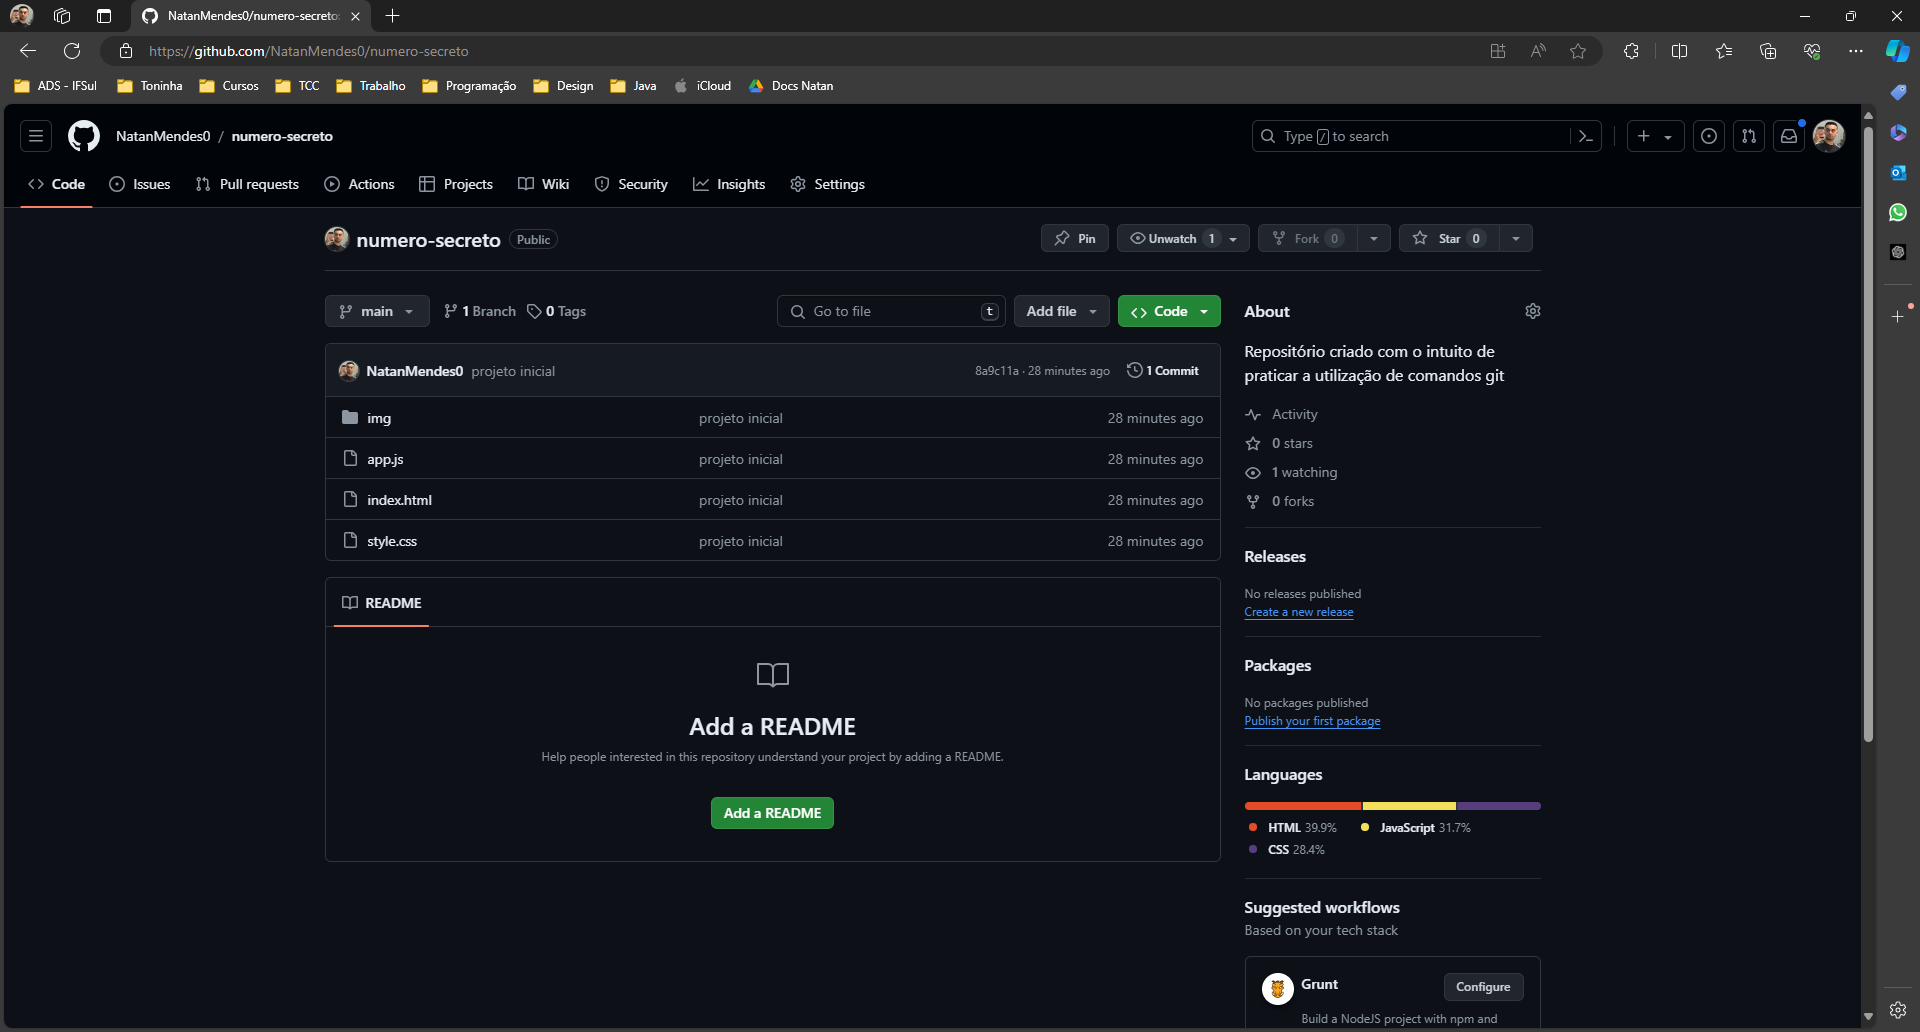
Task: Open WhatsApp in Edge sidebar
Action: pos(1898,212)
